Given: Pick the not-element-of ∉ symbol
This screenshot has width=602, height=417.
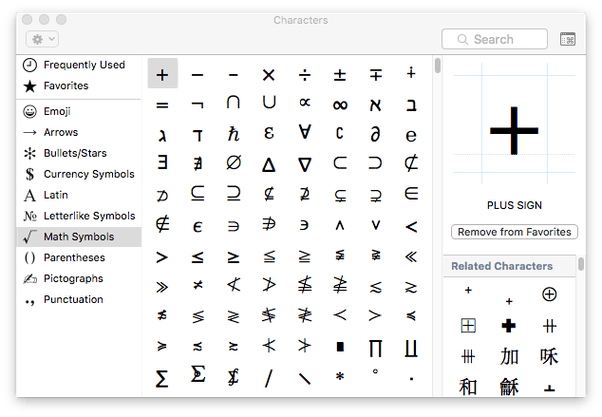Looking at the screenshot, I should pos(162,225).
